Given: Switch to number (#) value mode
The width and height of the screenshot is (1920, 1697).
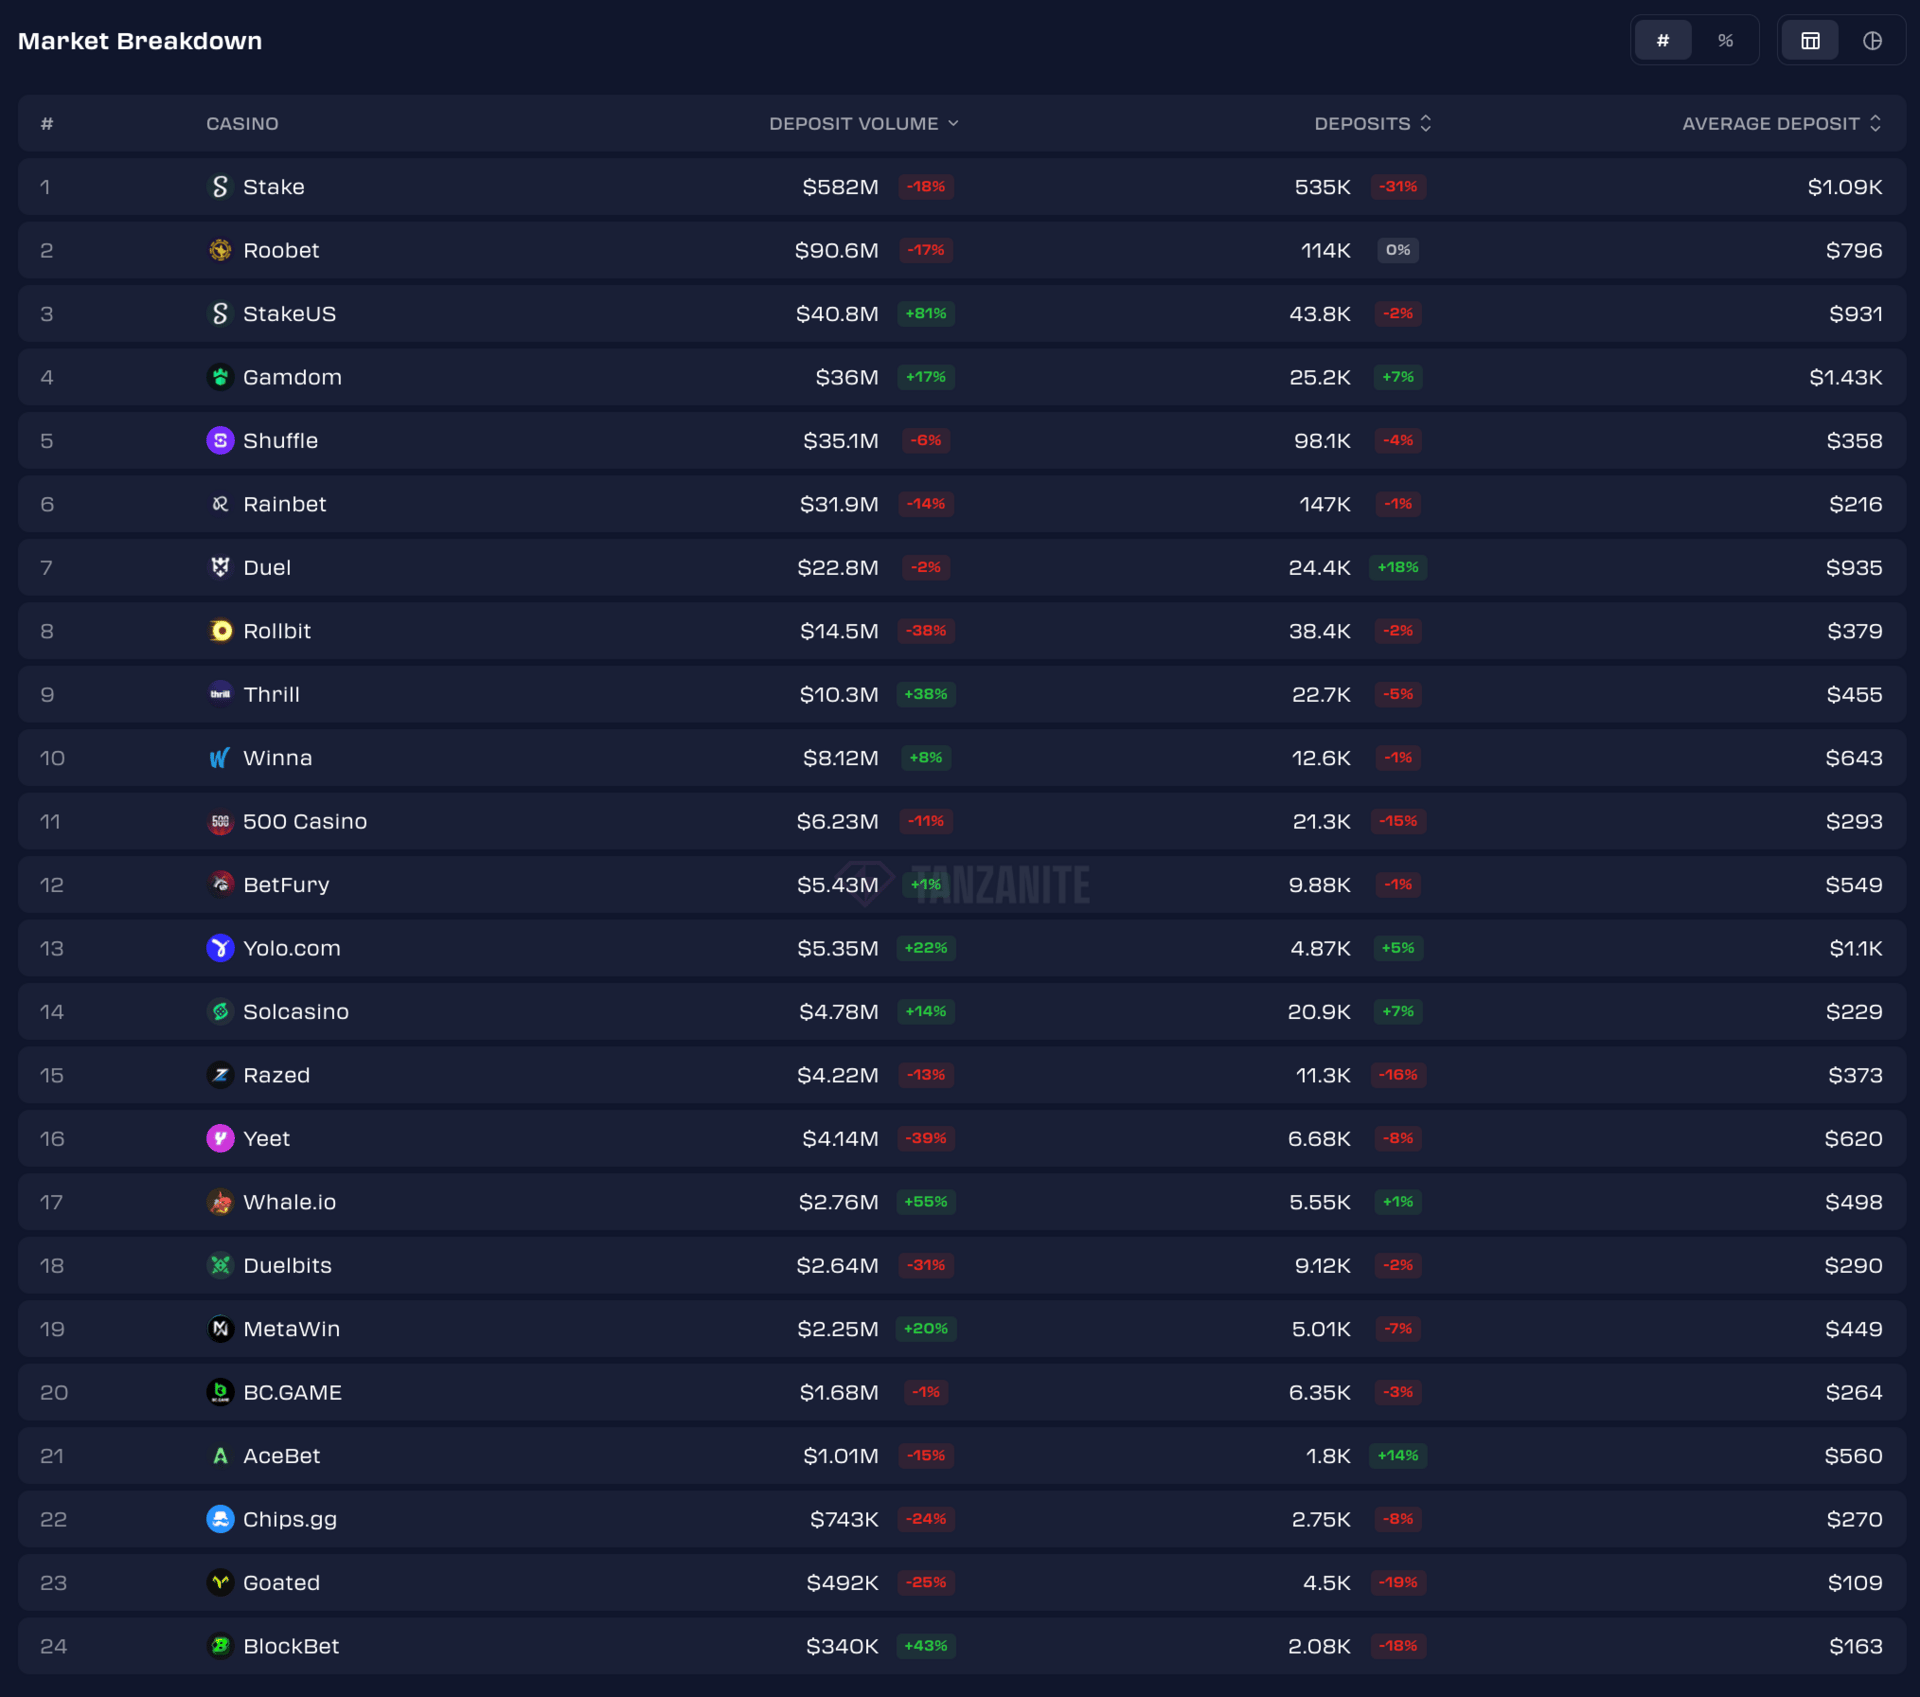Looking at the screenshot, I should [1662, 41].
